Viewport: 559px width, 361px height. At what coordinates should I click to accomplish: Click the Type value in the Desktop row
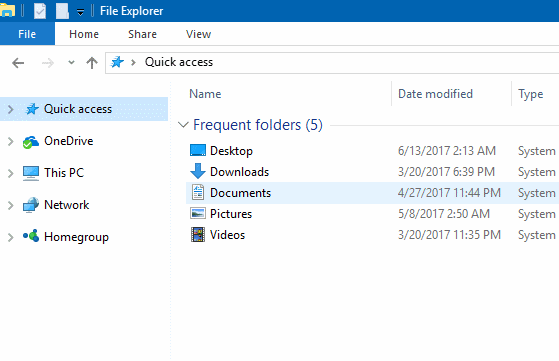[x=537, y=151]
